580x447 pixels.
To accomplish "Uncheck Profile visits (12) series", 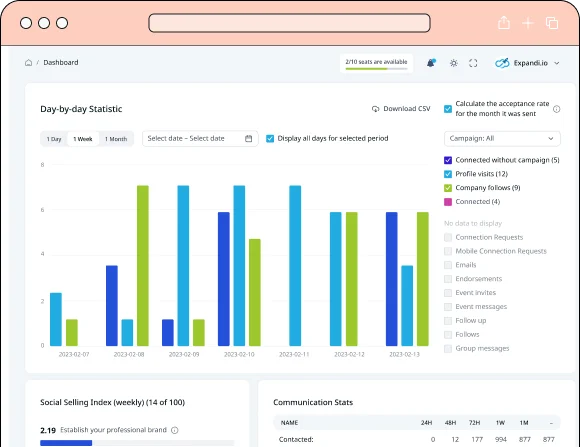I will pos(448,174).
